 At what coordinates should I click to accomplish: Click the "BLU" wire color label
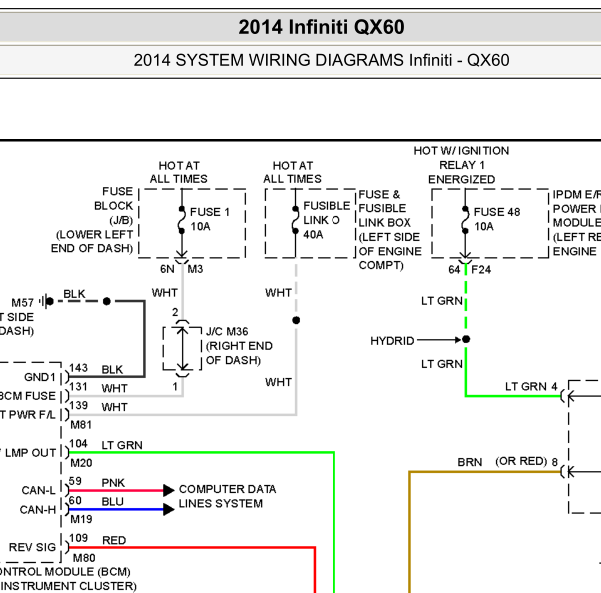(112, 501)
